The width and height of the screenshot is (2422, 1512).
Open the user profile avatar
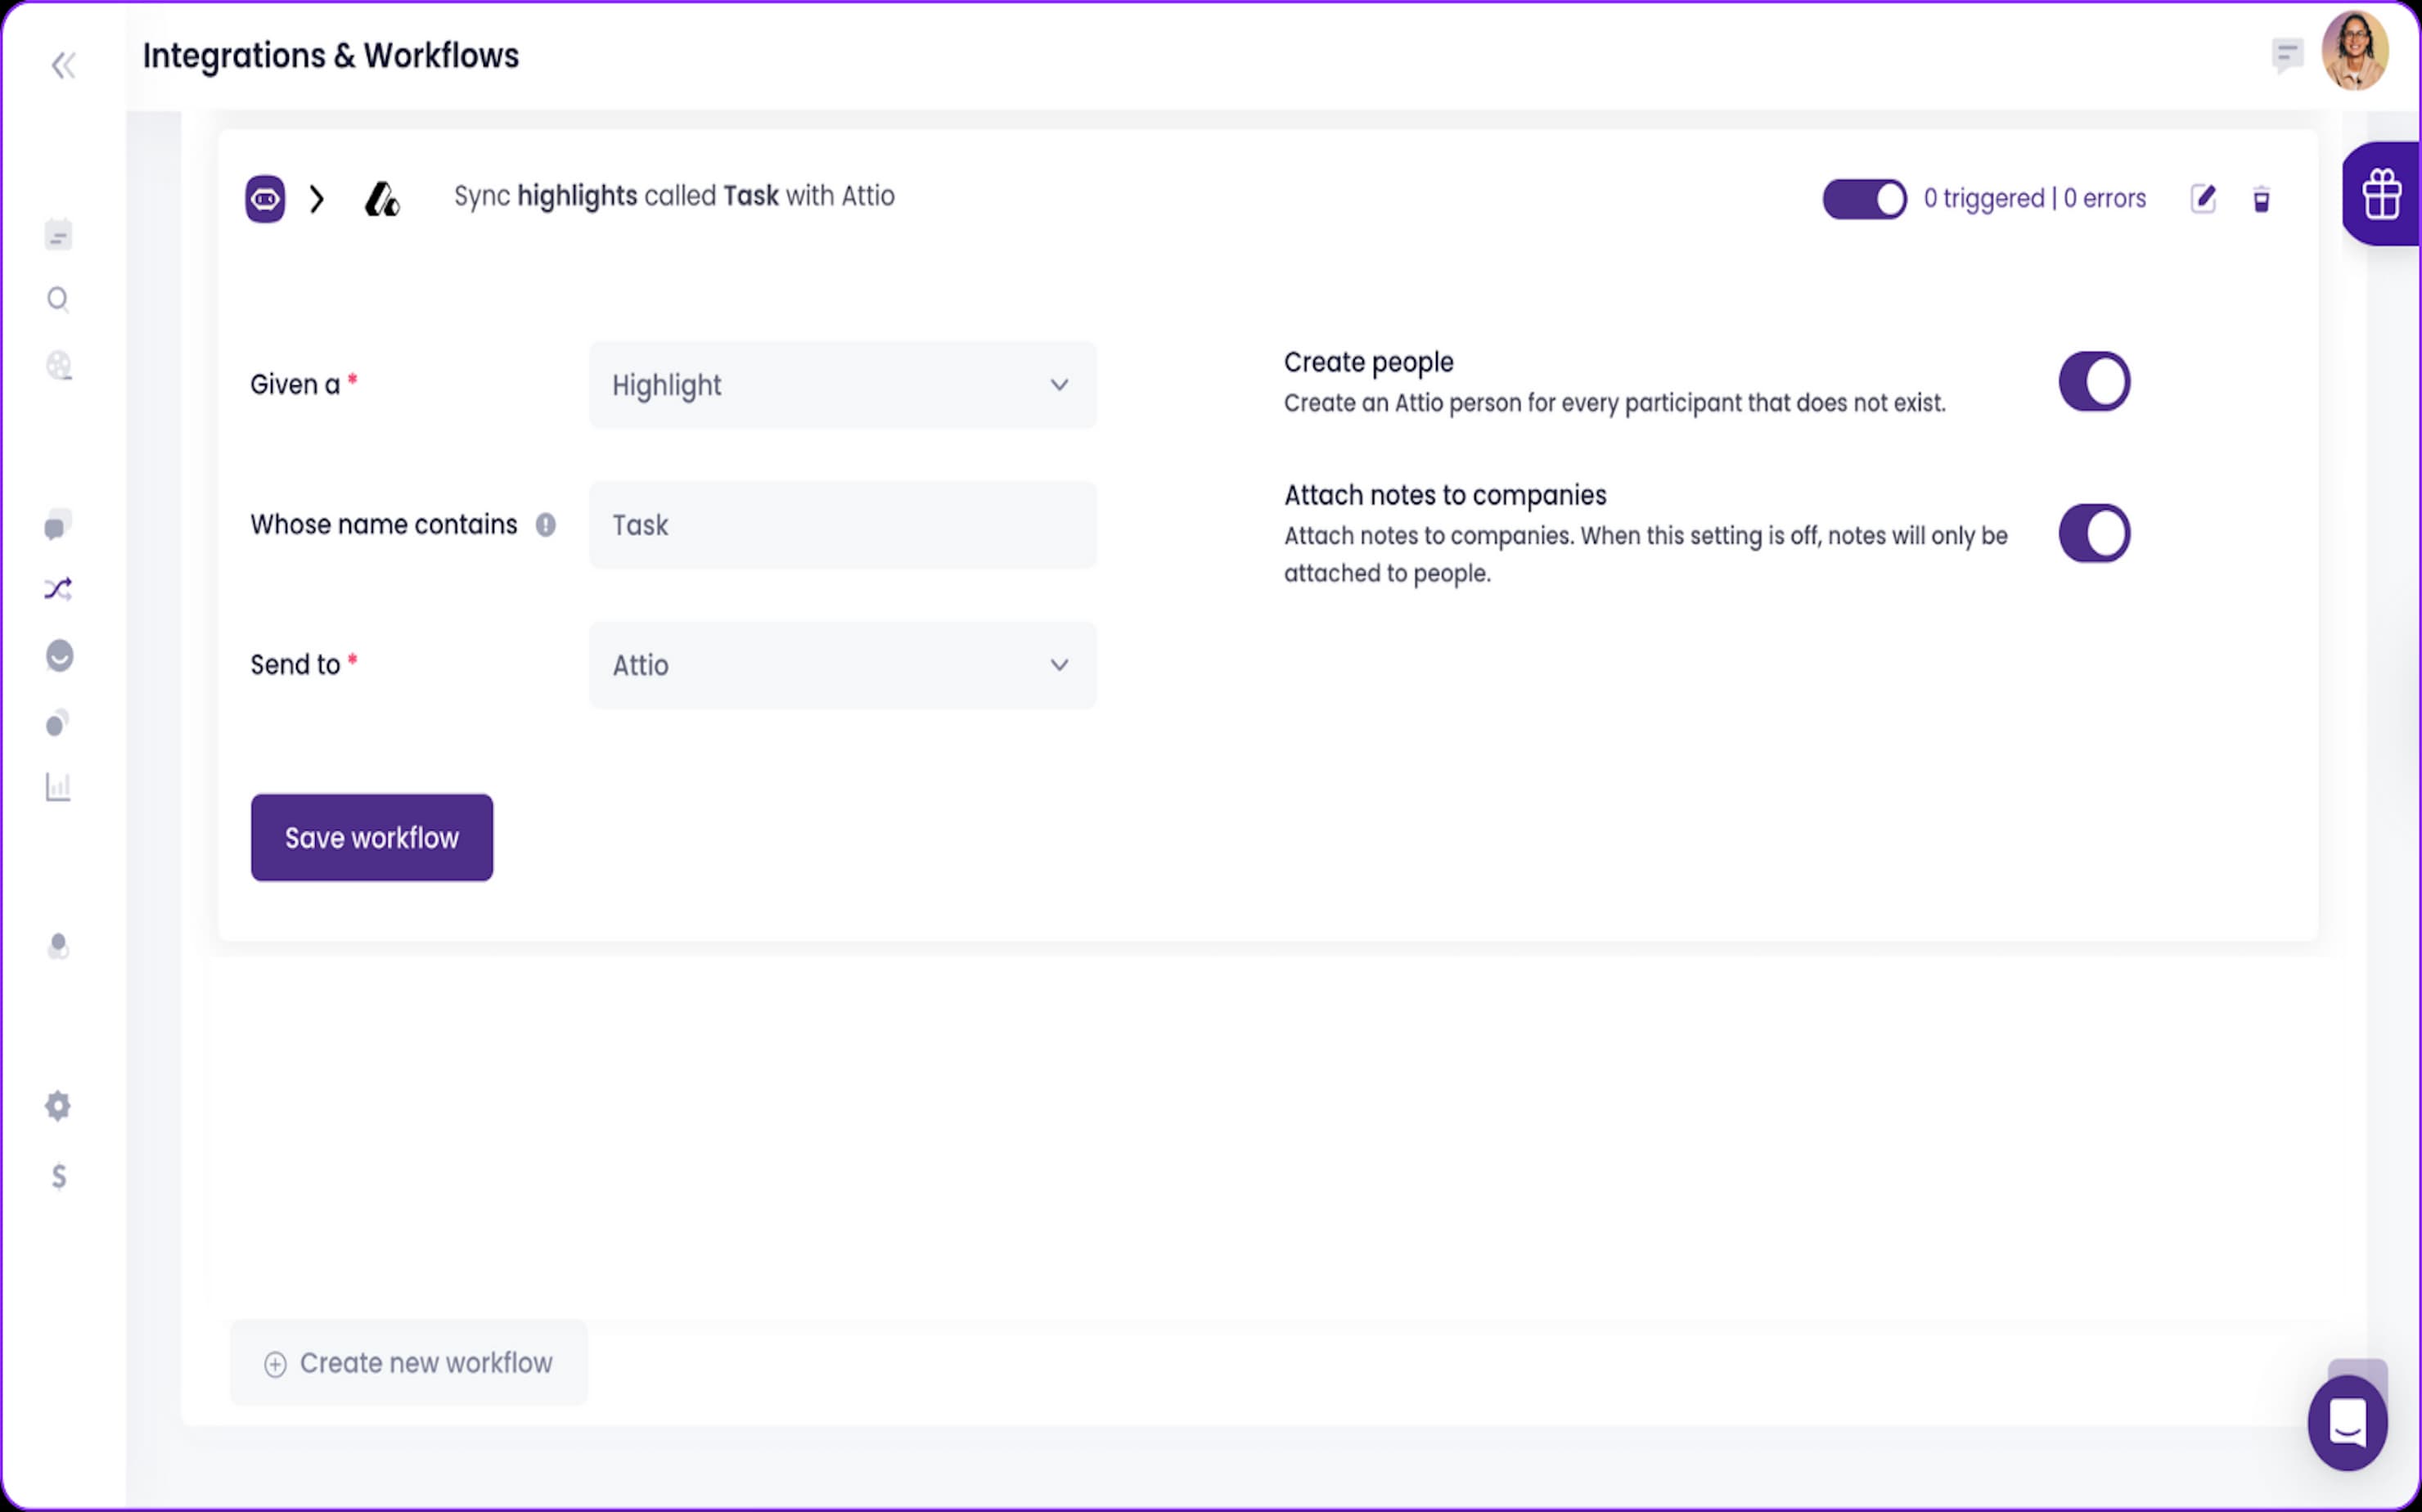click(2355, 52)
